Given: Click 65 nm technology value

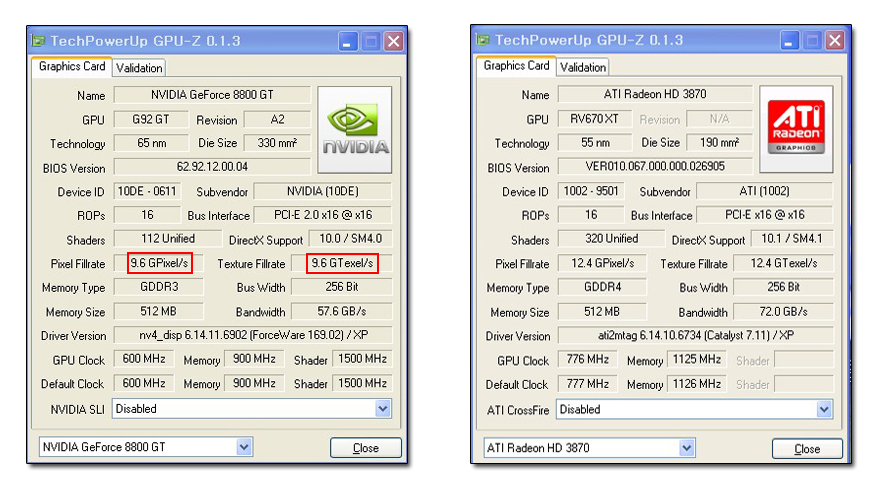Looking at the screenshot, I should [151, 143].
